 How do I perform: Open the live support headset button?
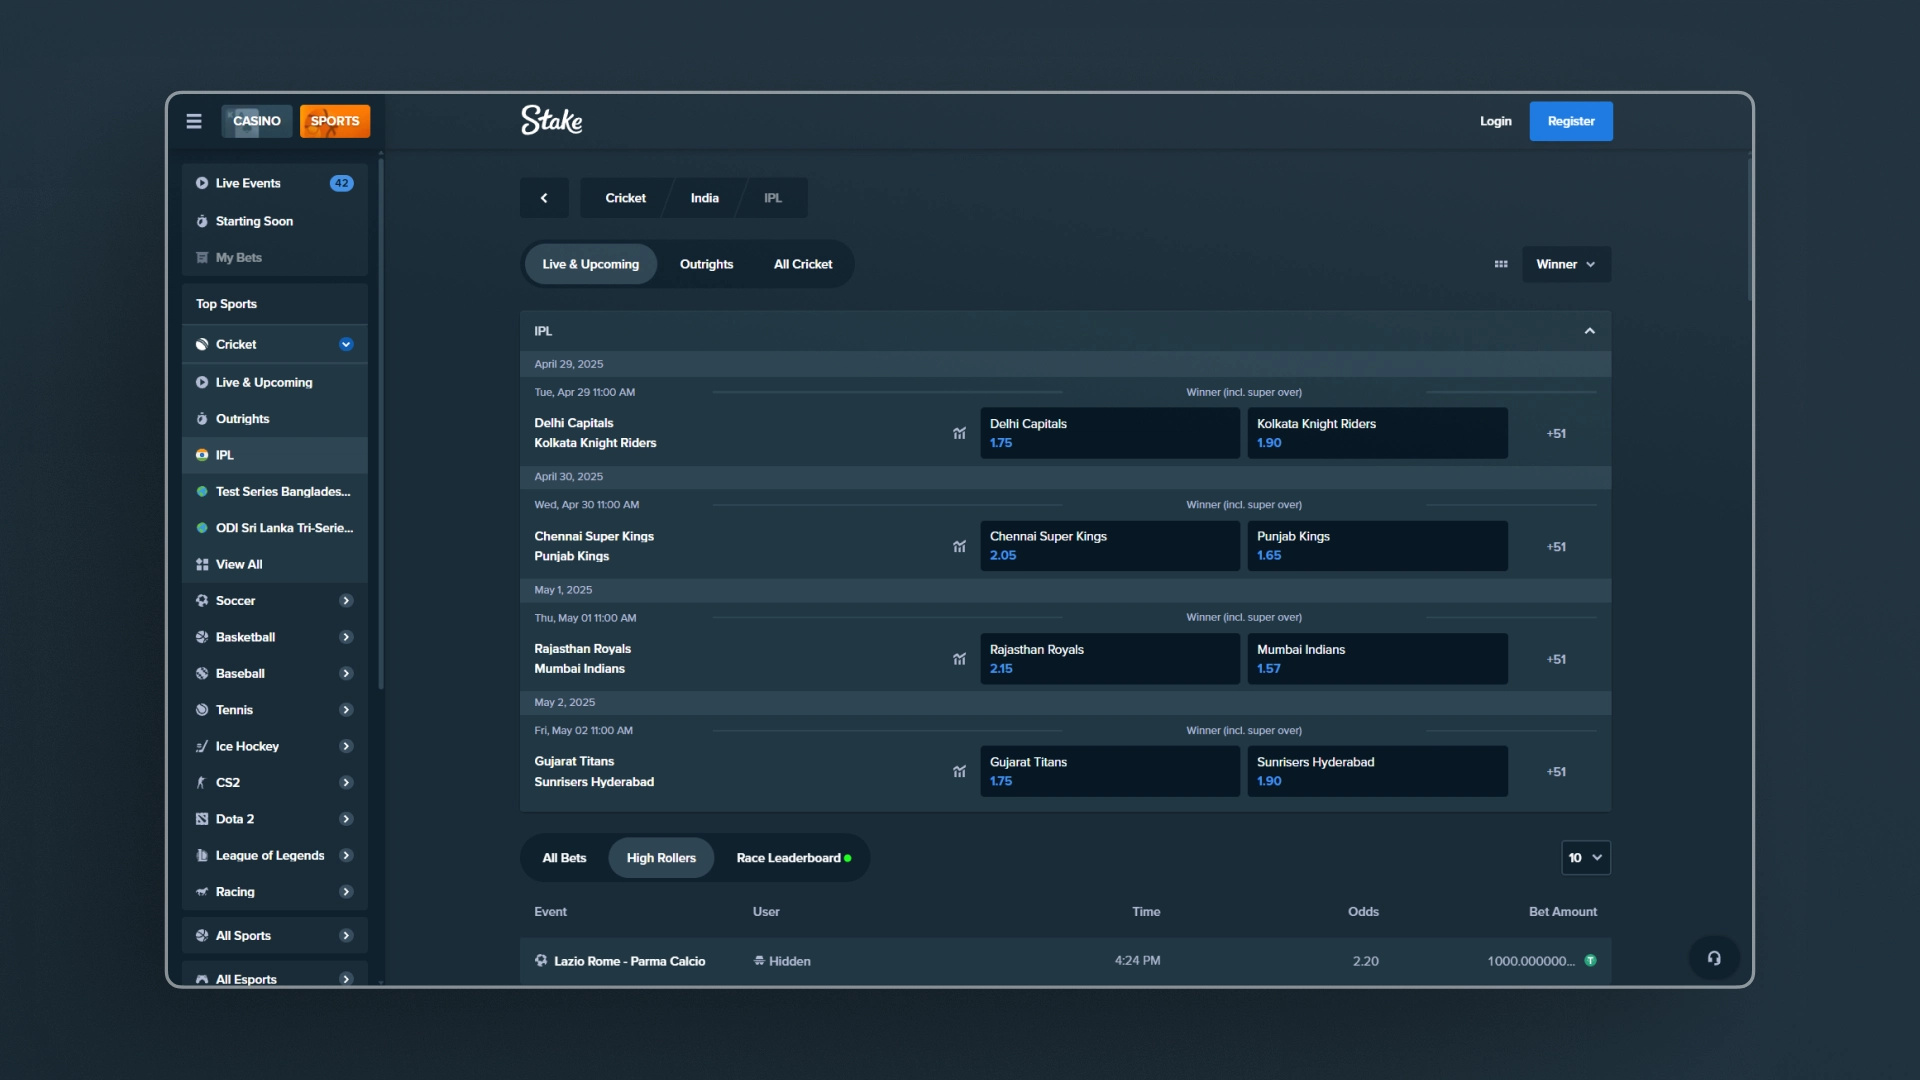1714,958
